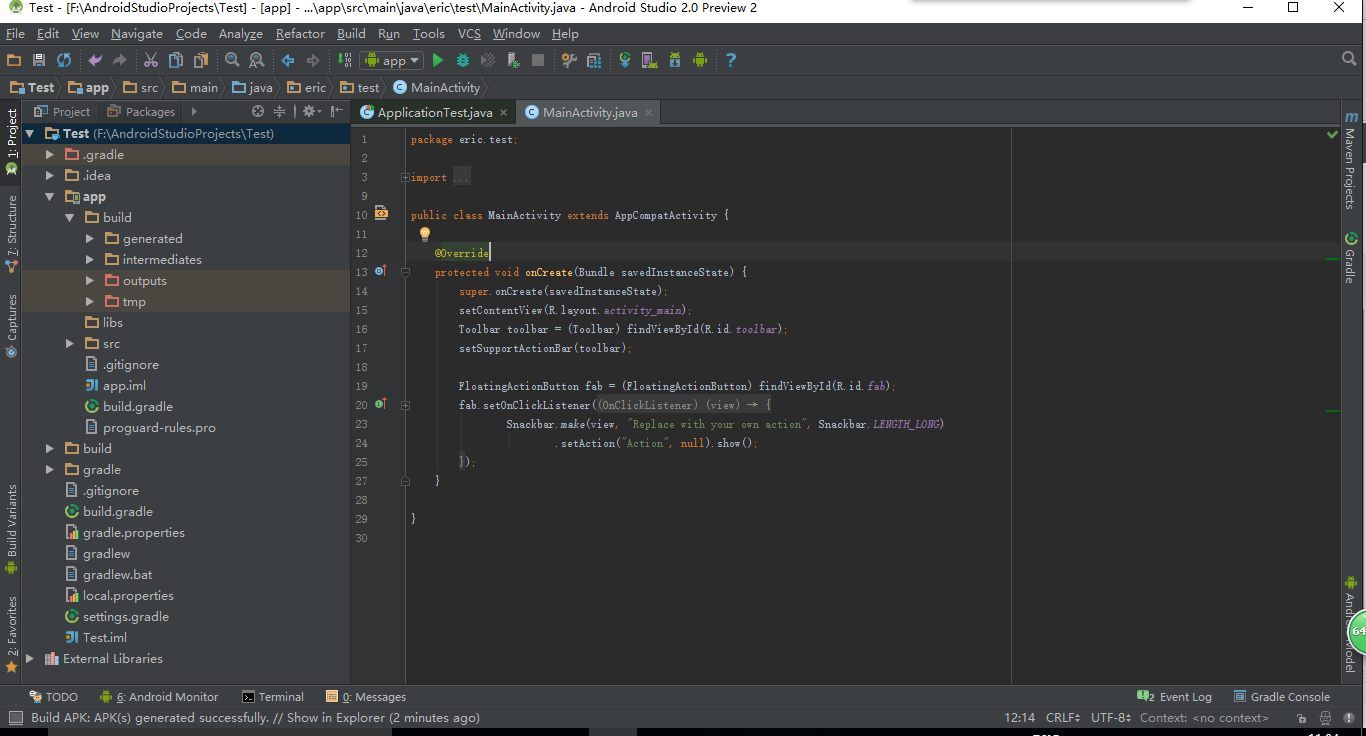
Task: Change the UTF-8 file encoding in the status bar
Action: [x=1111, y=717]
